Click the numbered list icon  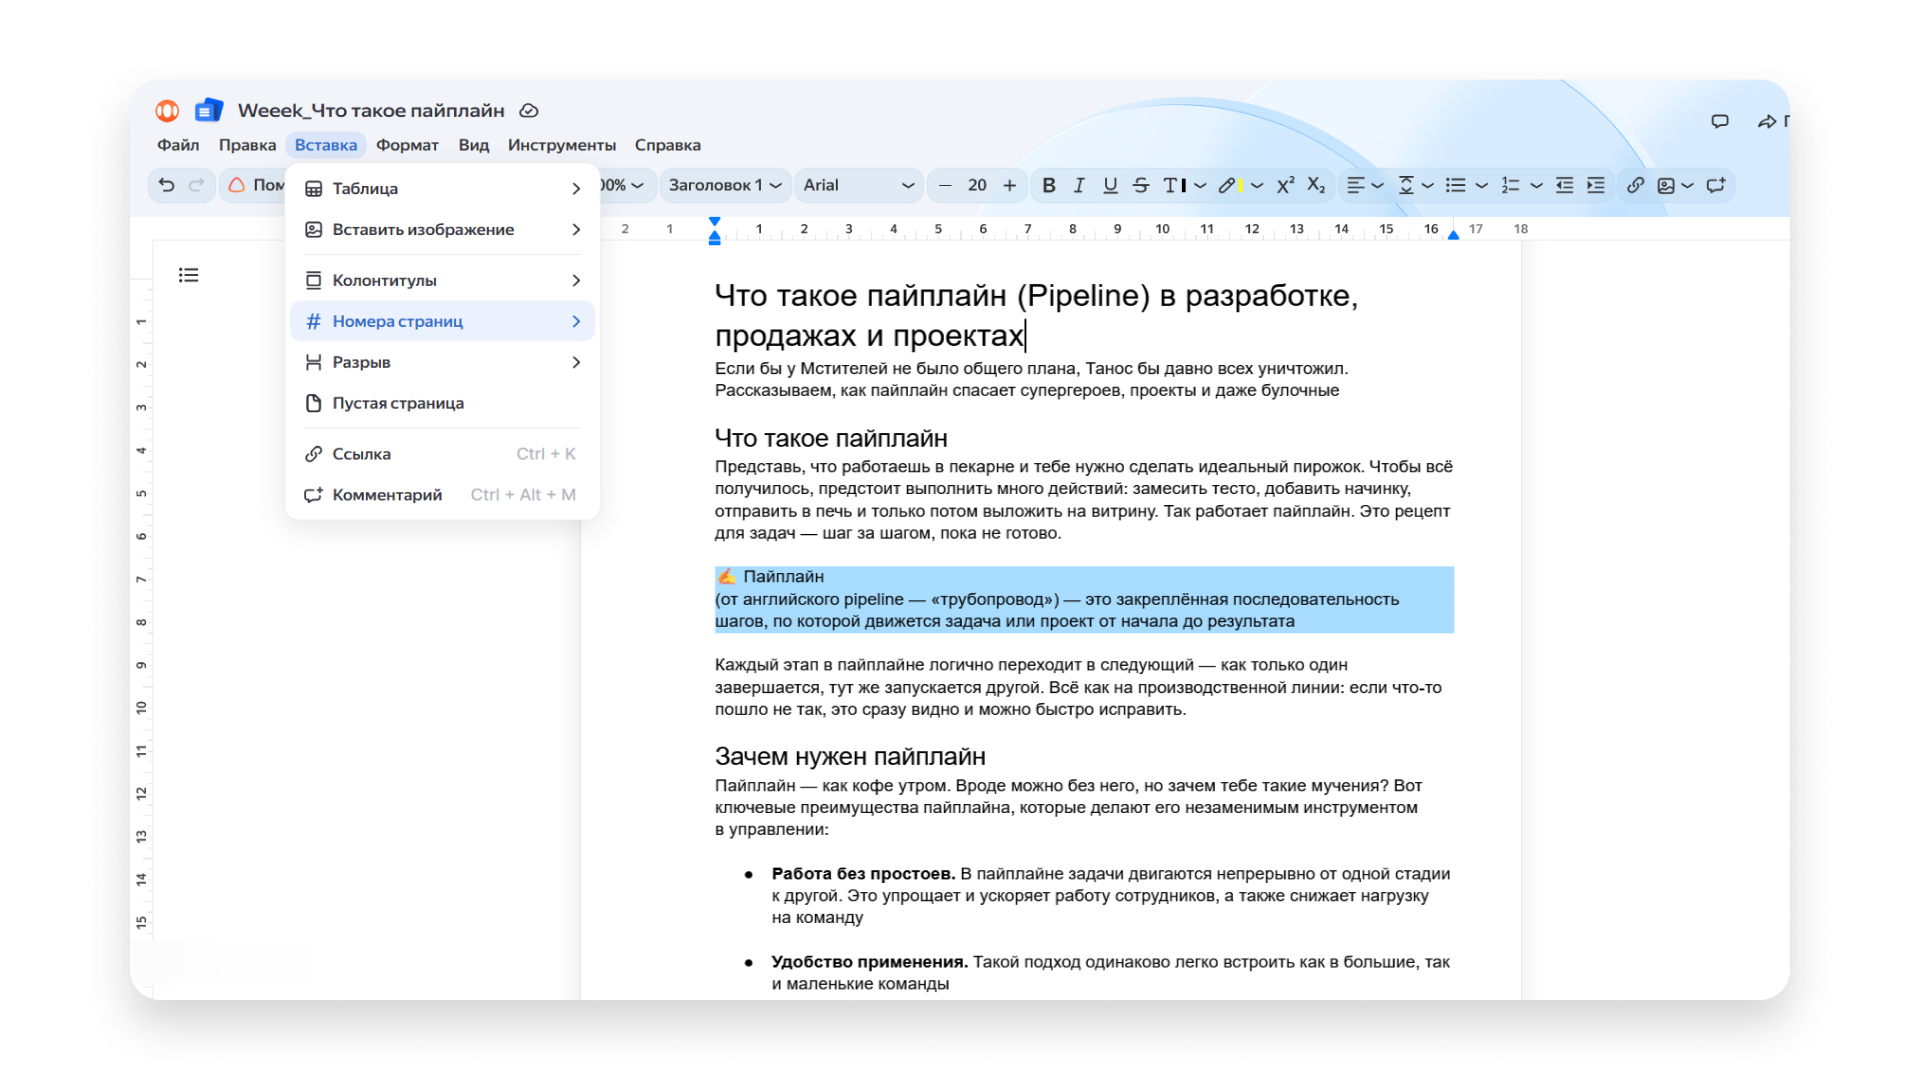point(1510,185)
